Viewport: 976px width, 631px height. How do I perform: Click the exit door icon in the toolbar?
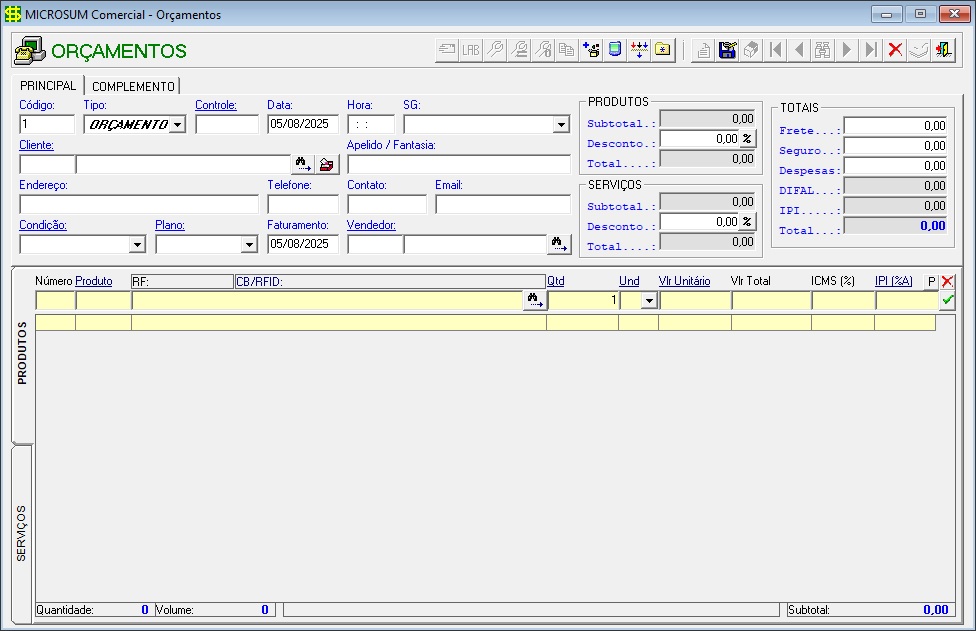[943, 50]
